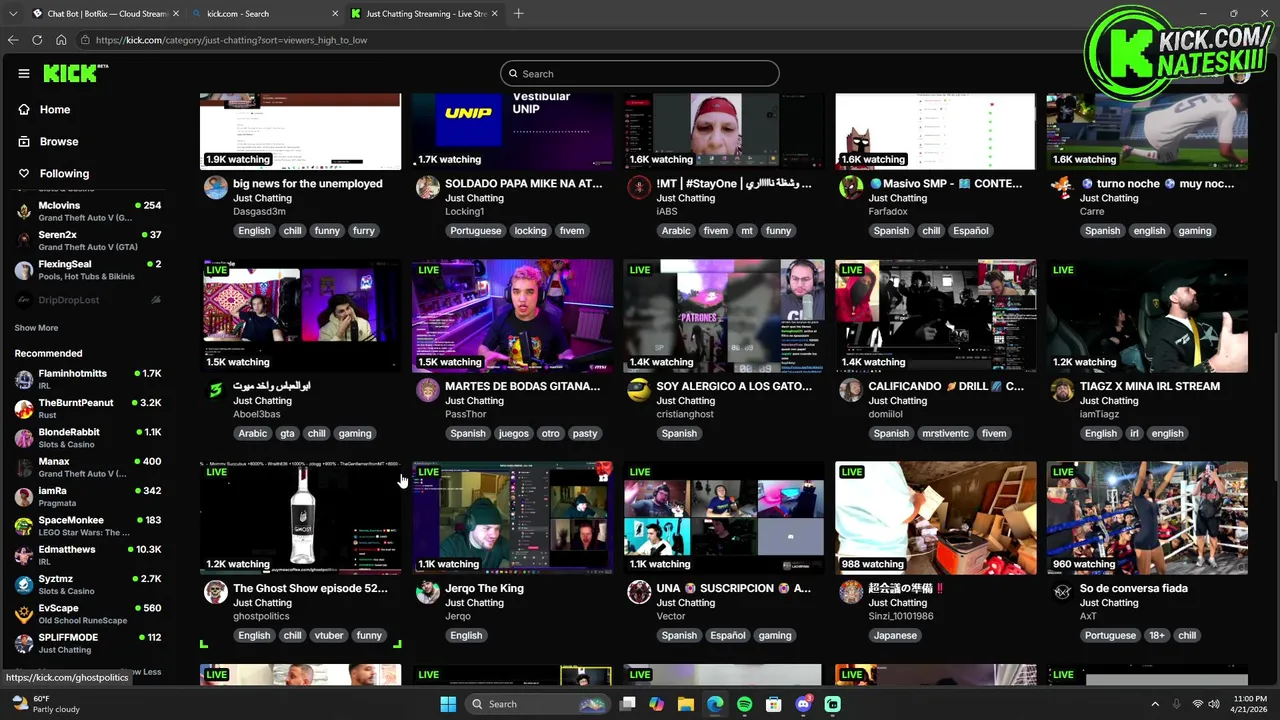Image resolution: width=1280 pixels, height=720 pixels.
Task: Open Mclovins channel in sidebar
Action: pyautogui.click(x=88, y=211)
